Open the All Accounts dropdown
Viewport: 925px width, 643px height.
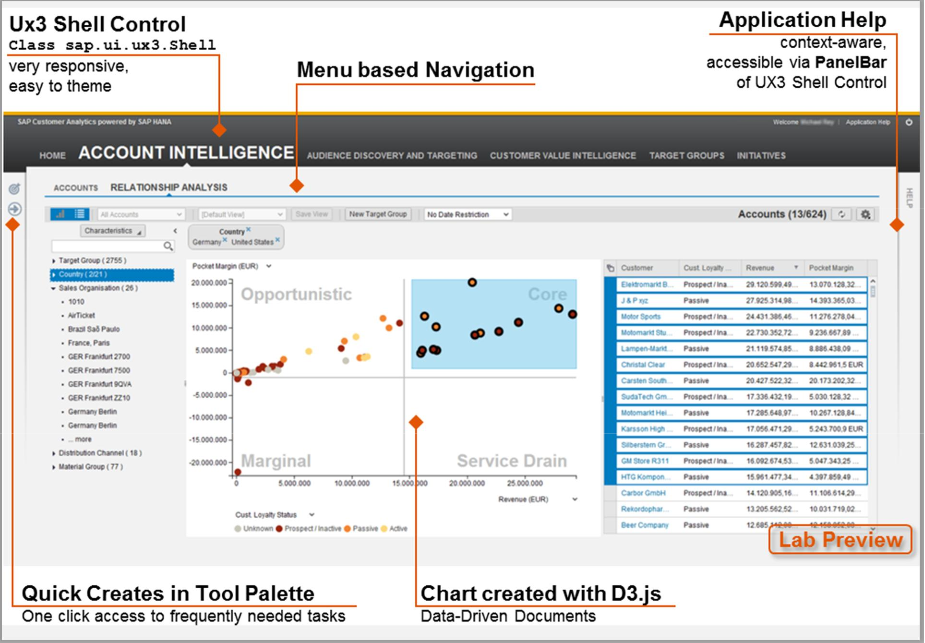141,214
